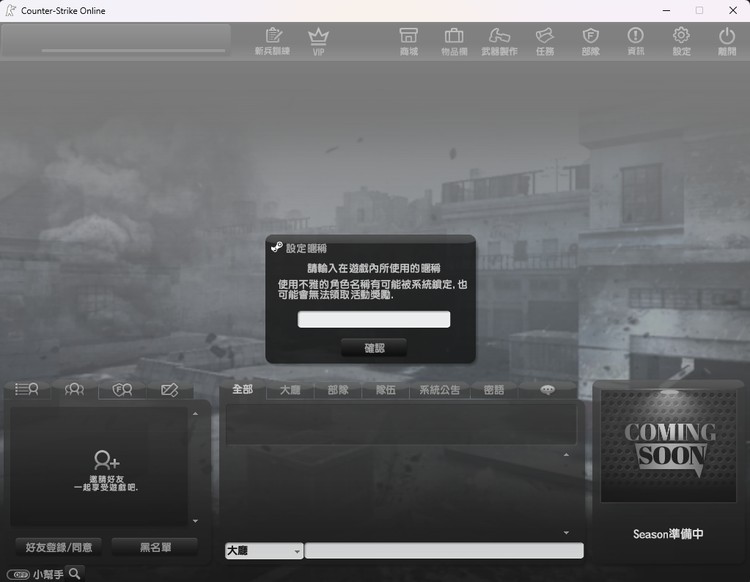Open the 物品欄 inventory icon
Image resolution: width=750 pixels, height=582 pixels.
tap(453, 41)
